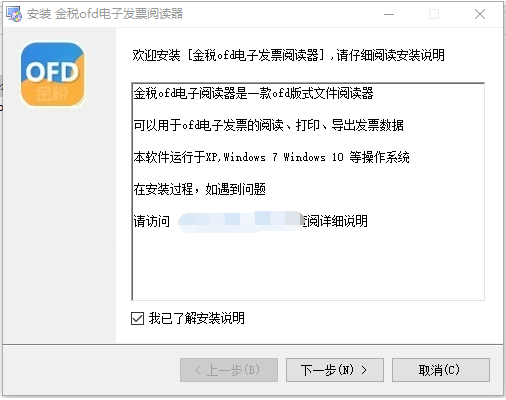Click the OFD 金税 application logo

[x=52, y=75]
